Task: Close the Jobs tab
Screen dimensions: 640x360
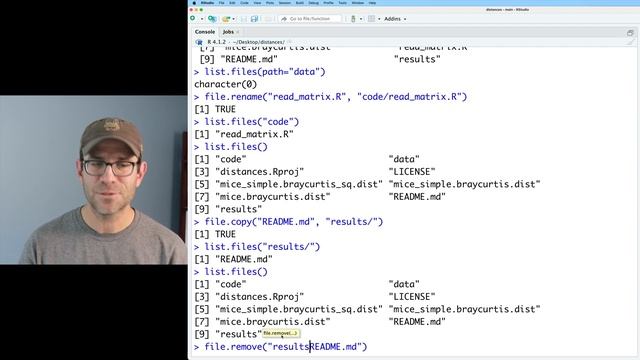Action: (238, 32)
